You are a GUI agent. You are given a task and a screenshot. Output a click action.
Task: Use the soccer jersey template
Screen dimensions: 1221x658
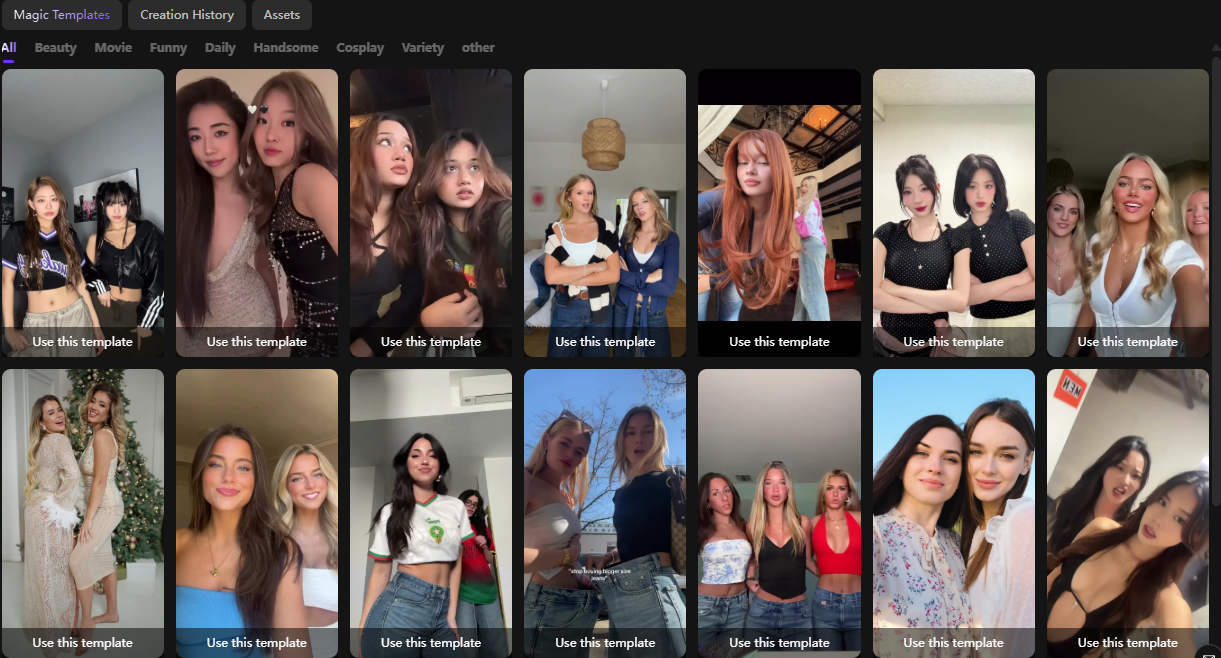coord(430,642)
